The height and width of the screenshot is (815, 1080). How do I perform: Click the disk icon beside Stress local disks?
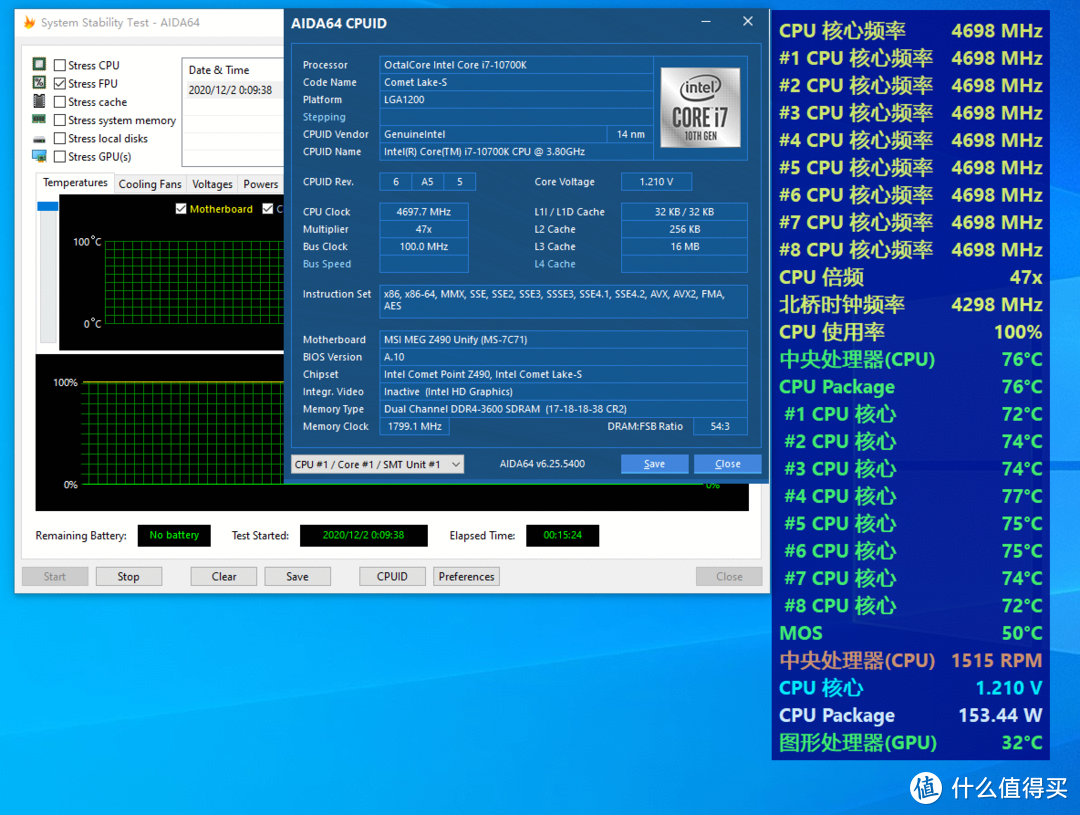(x=39, y=138)
